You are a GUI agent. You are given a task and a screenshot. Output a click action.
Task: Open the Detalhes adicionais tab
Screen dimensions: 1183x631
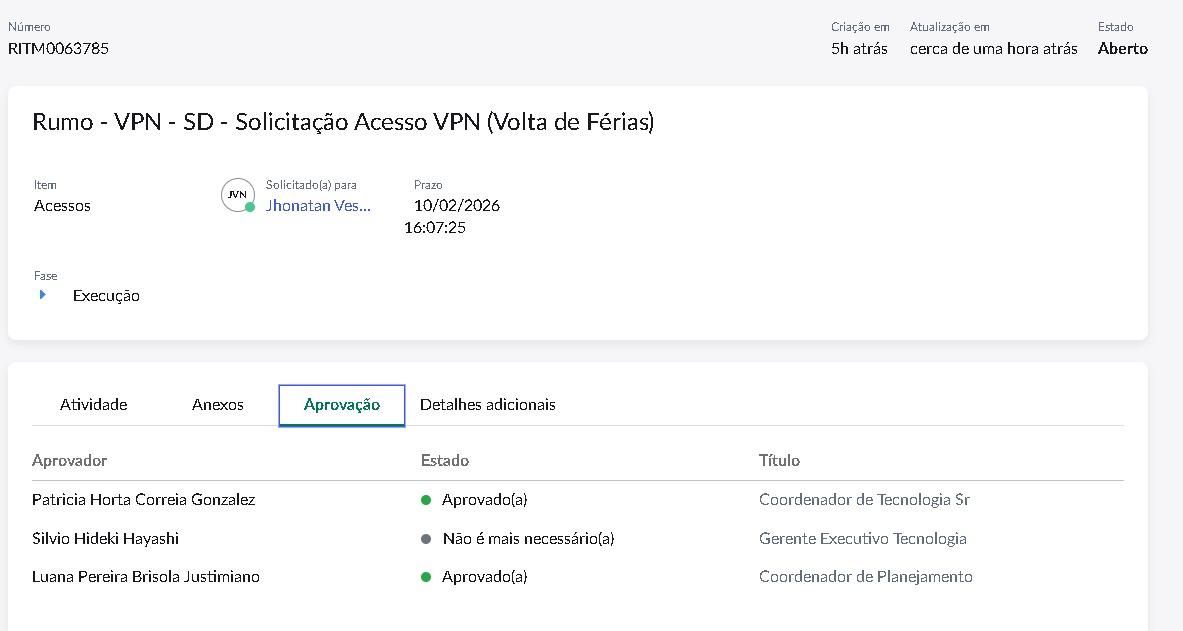488,405
